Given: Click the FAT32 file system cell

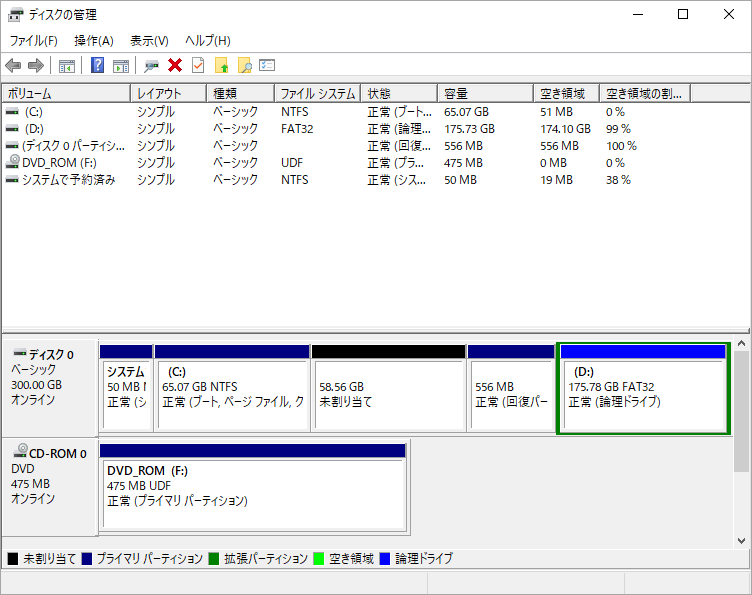Looking at the screenshot, I should click(297, 129).
